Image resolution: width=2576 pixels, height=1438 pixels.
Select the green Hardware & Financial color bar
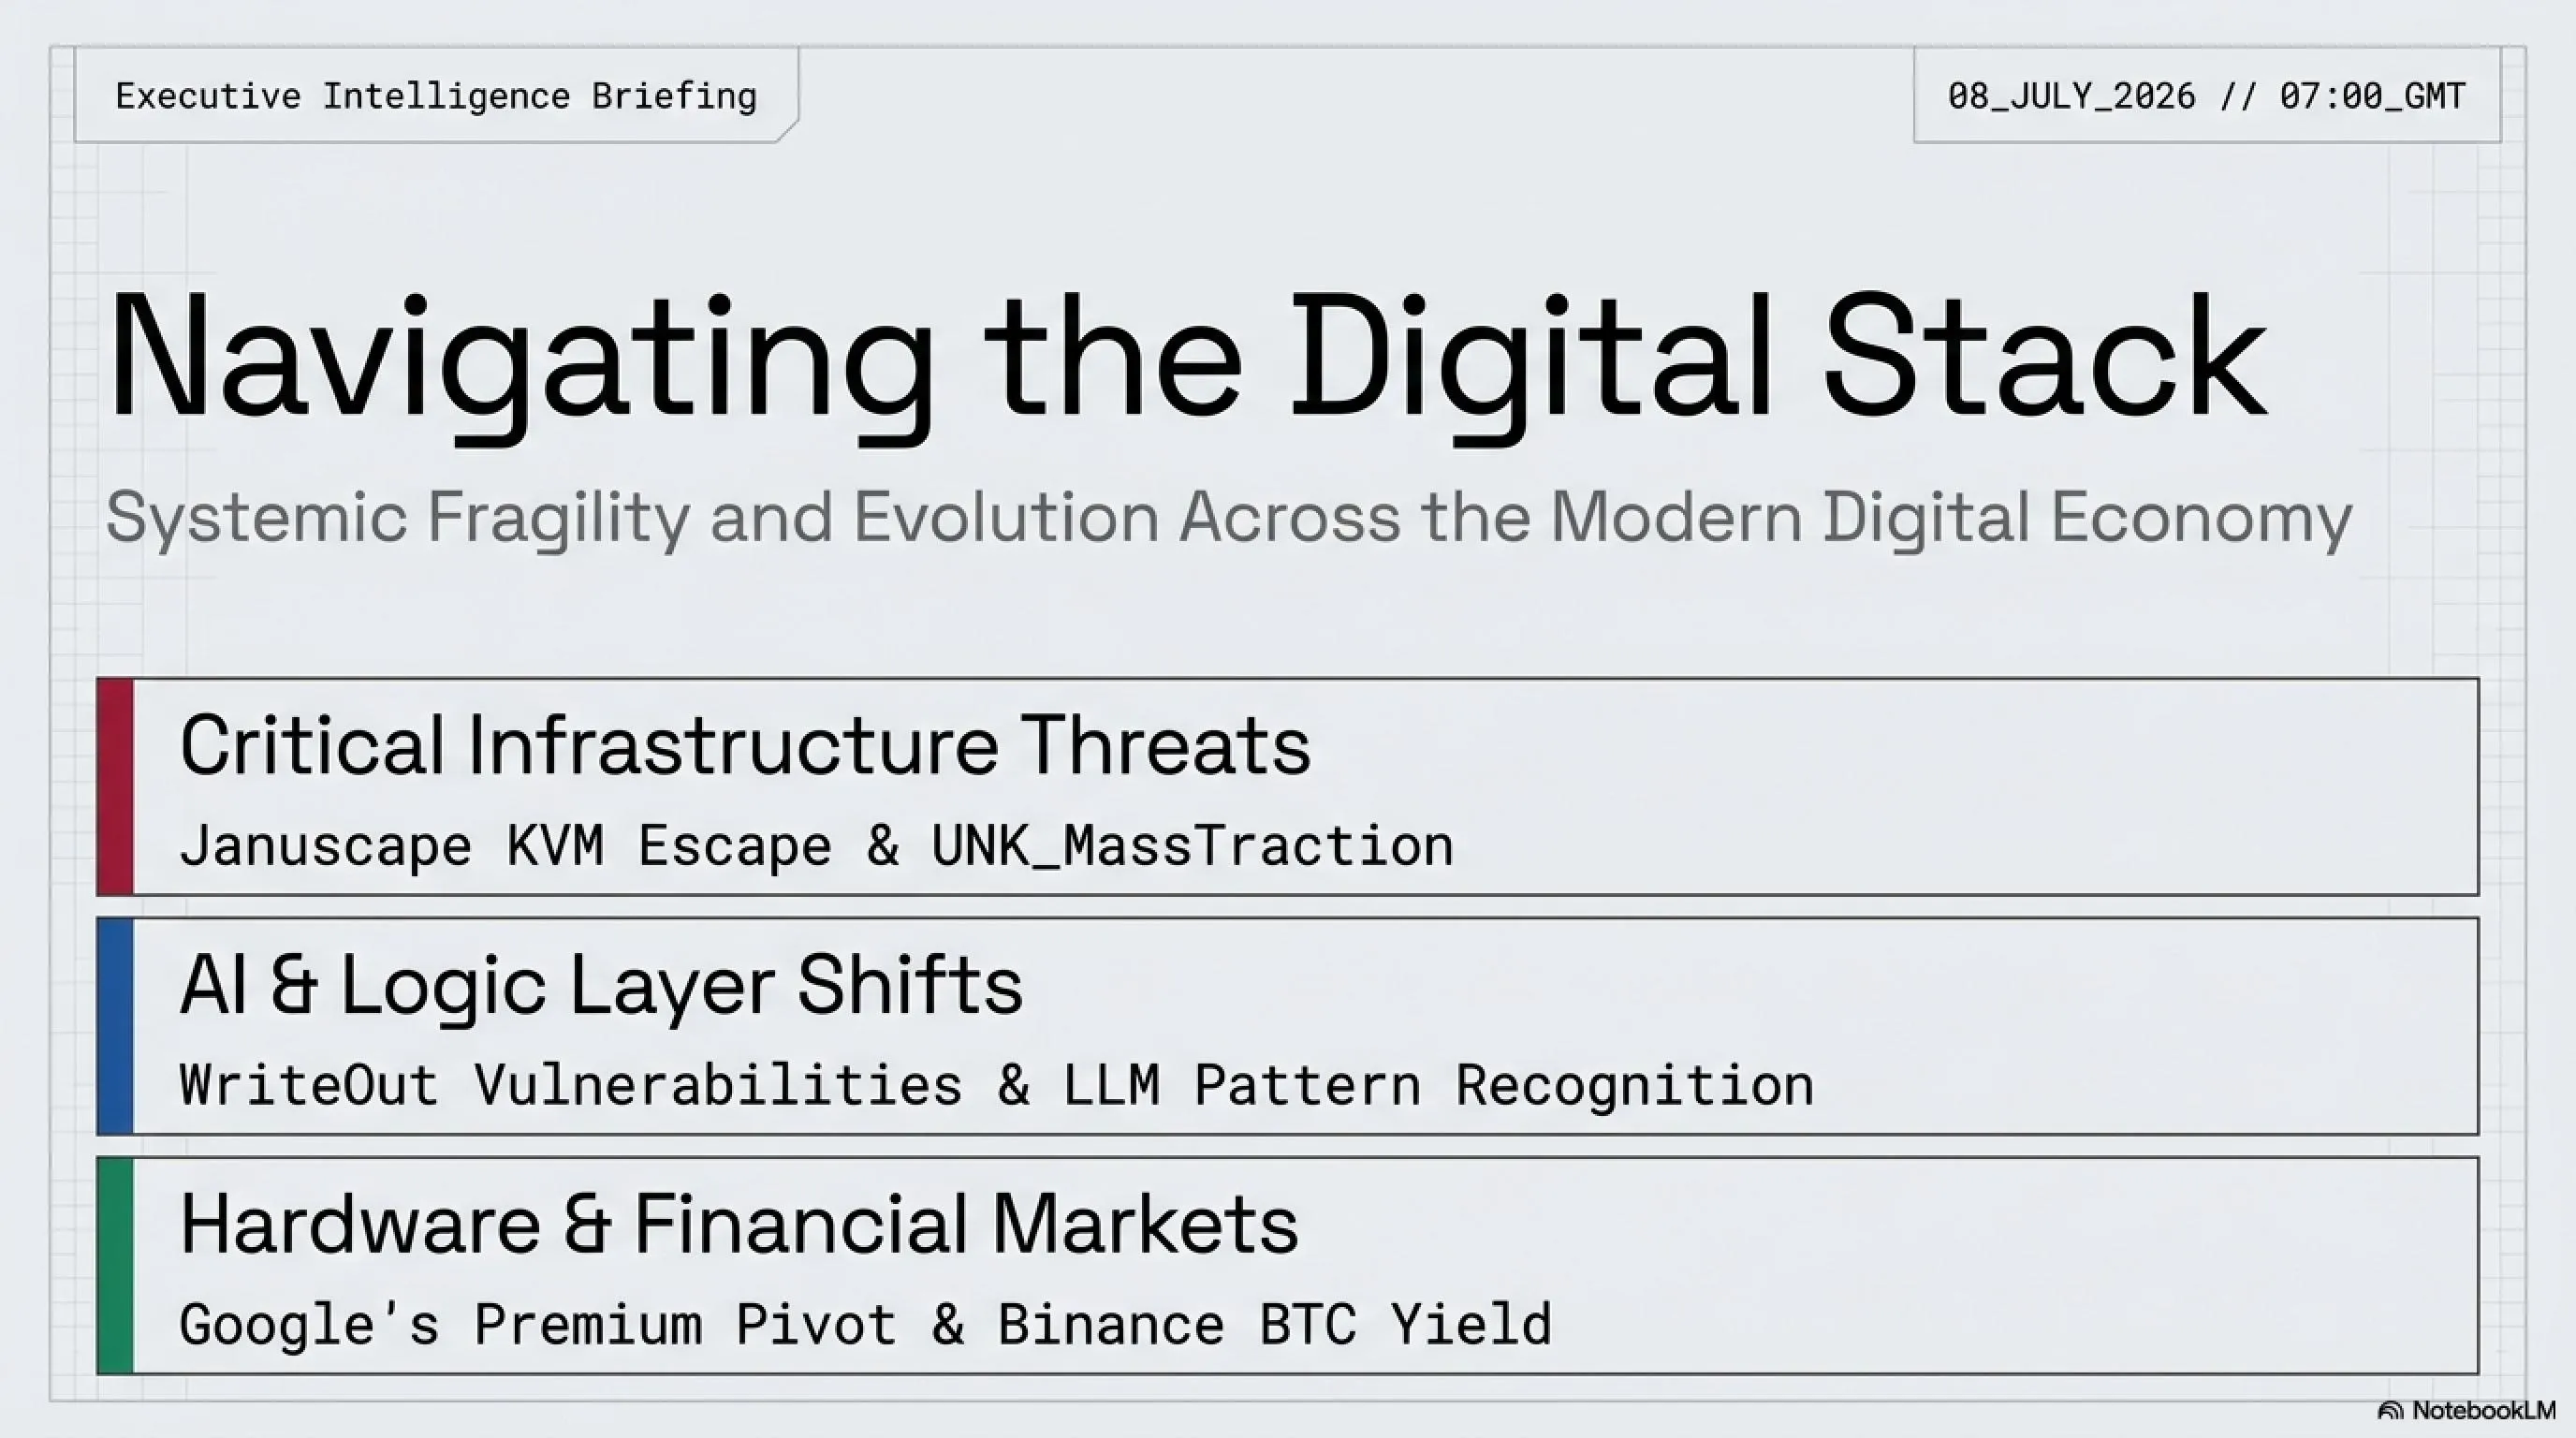point(115,1265)
